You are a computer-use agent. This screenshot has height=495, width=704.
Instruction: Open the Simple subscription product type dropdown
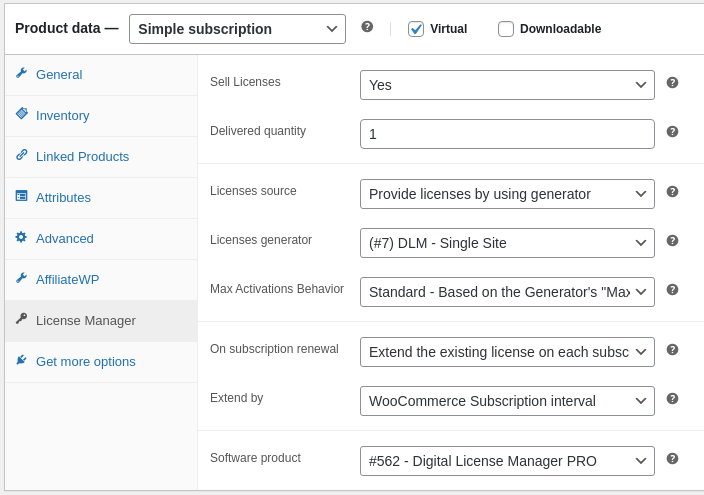237,29
